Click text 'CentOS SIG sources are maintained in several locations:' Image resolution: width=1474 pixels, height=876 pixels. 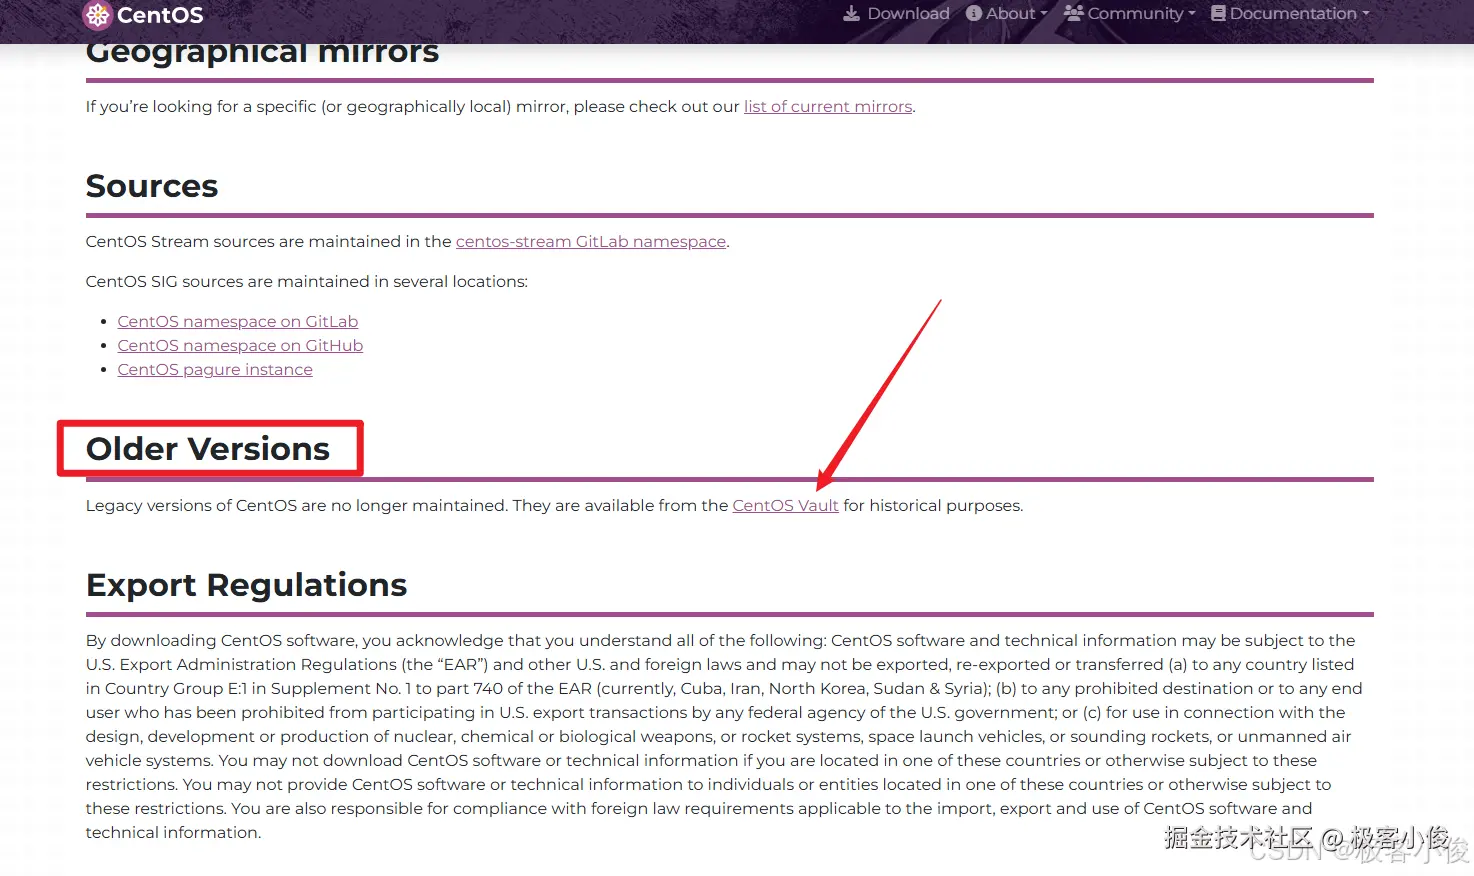(307, 281)
